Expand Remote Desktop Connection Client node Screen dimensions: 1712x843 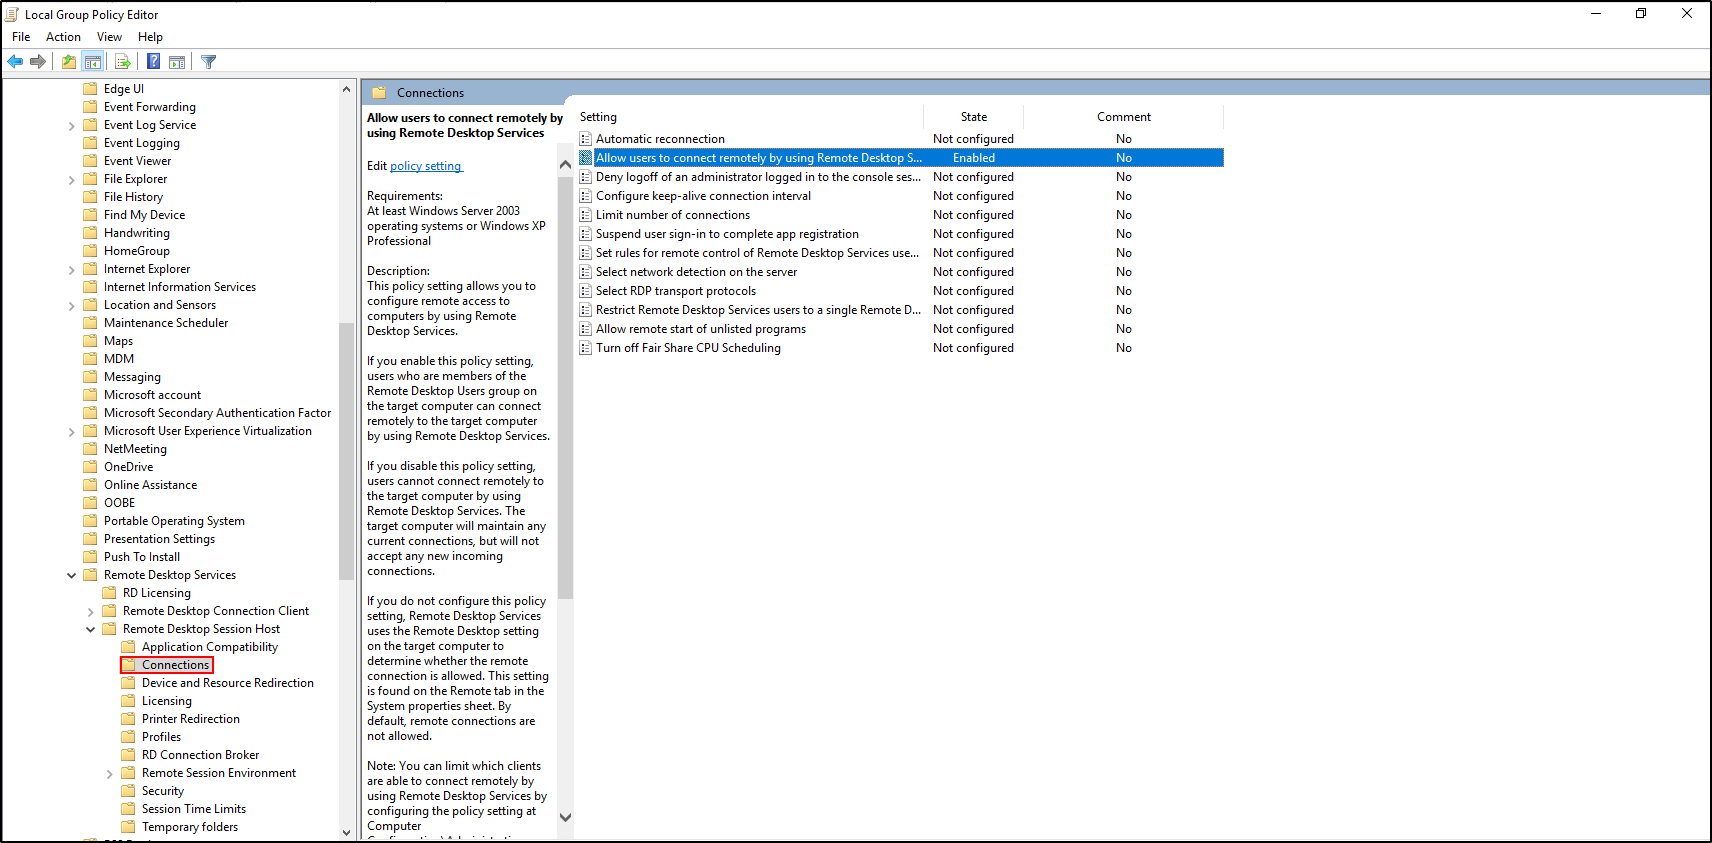90,612
